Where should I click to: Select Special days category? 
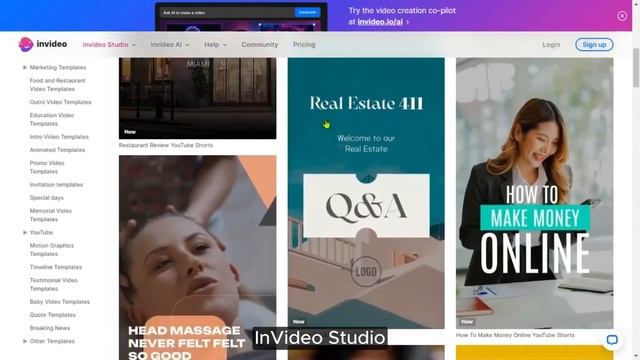point(47,198)
